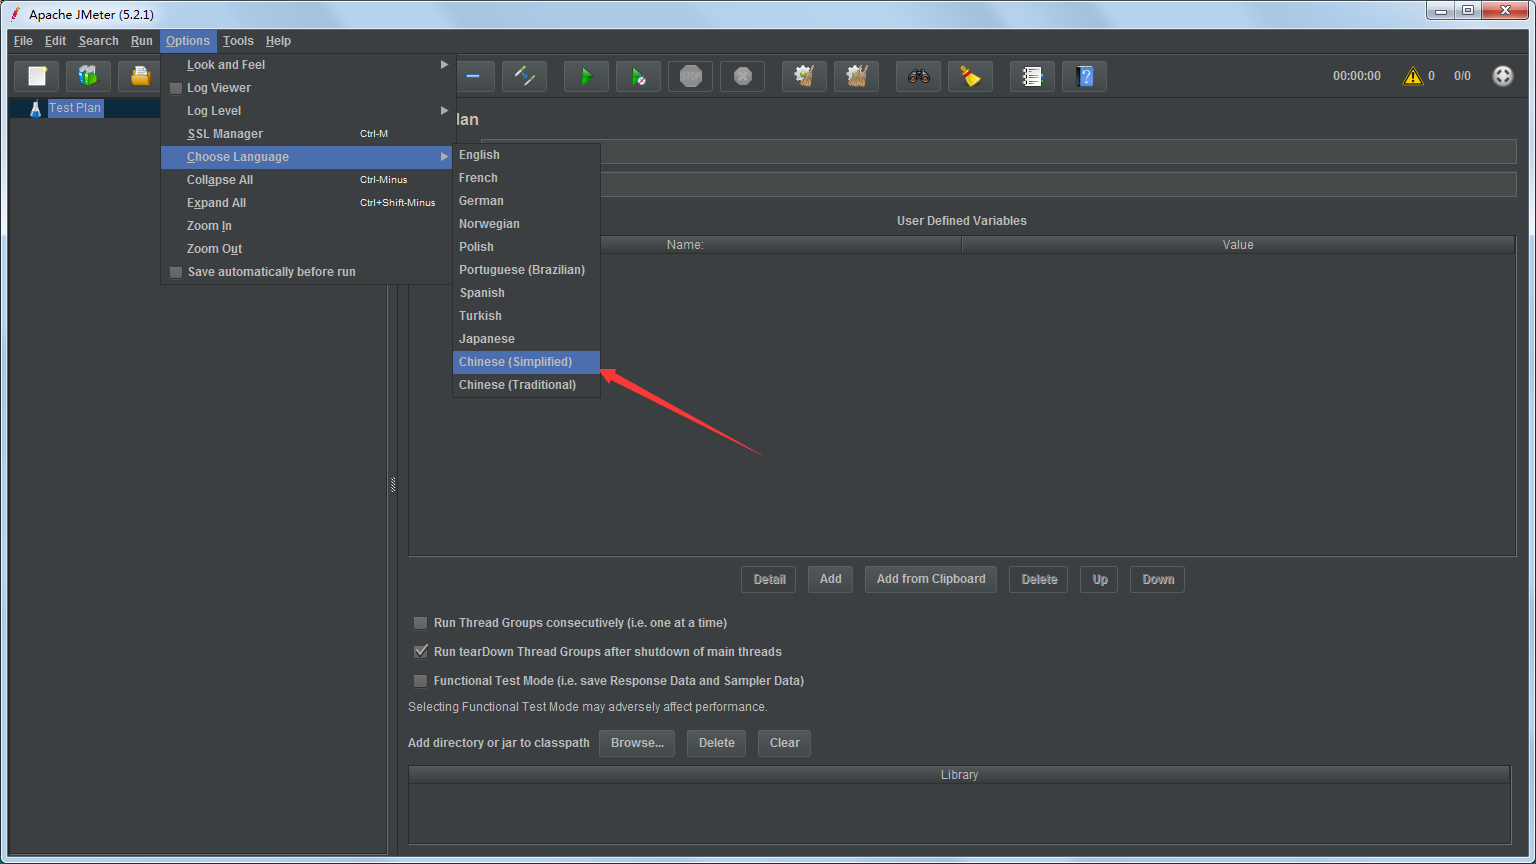Open the File menu
1536x864 pixels.
coord(23,41)
